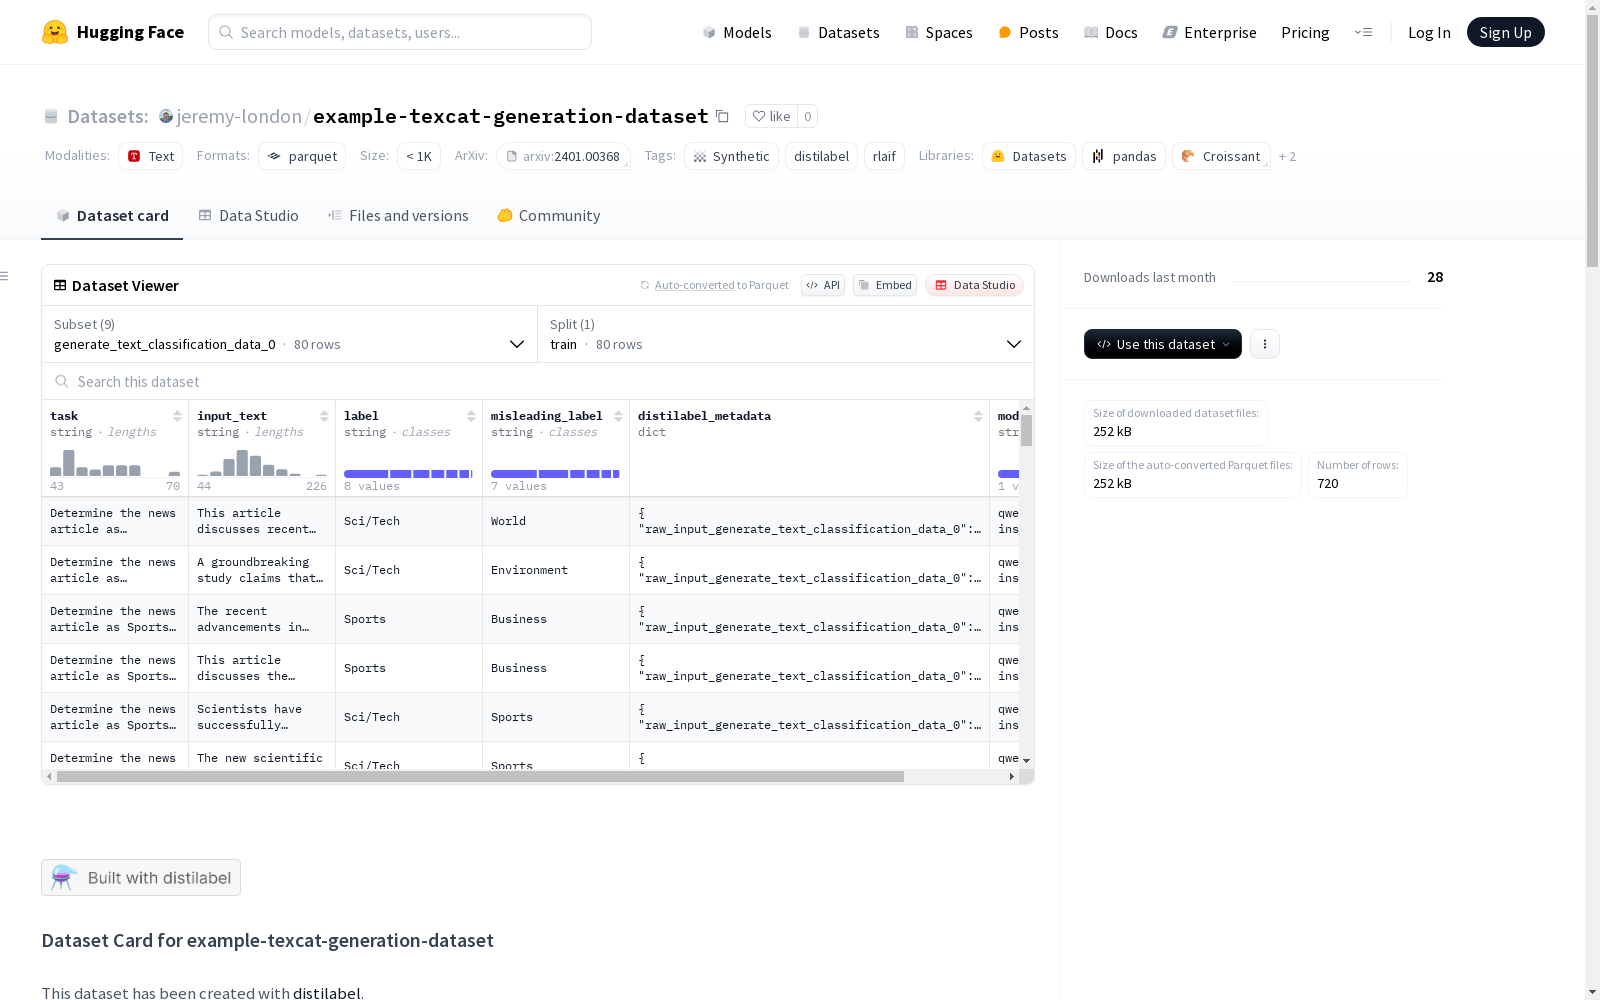Click the jeremy-london avatar icon
The width and height of the screenshot is (1600, 1000).
point(166,116)
